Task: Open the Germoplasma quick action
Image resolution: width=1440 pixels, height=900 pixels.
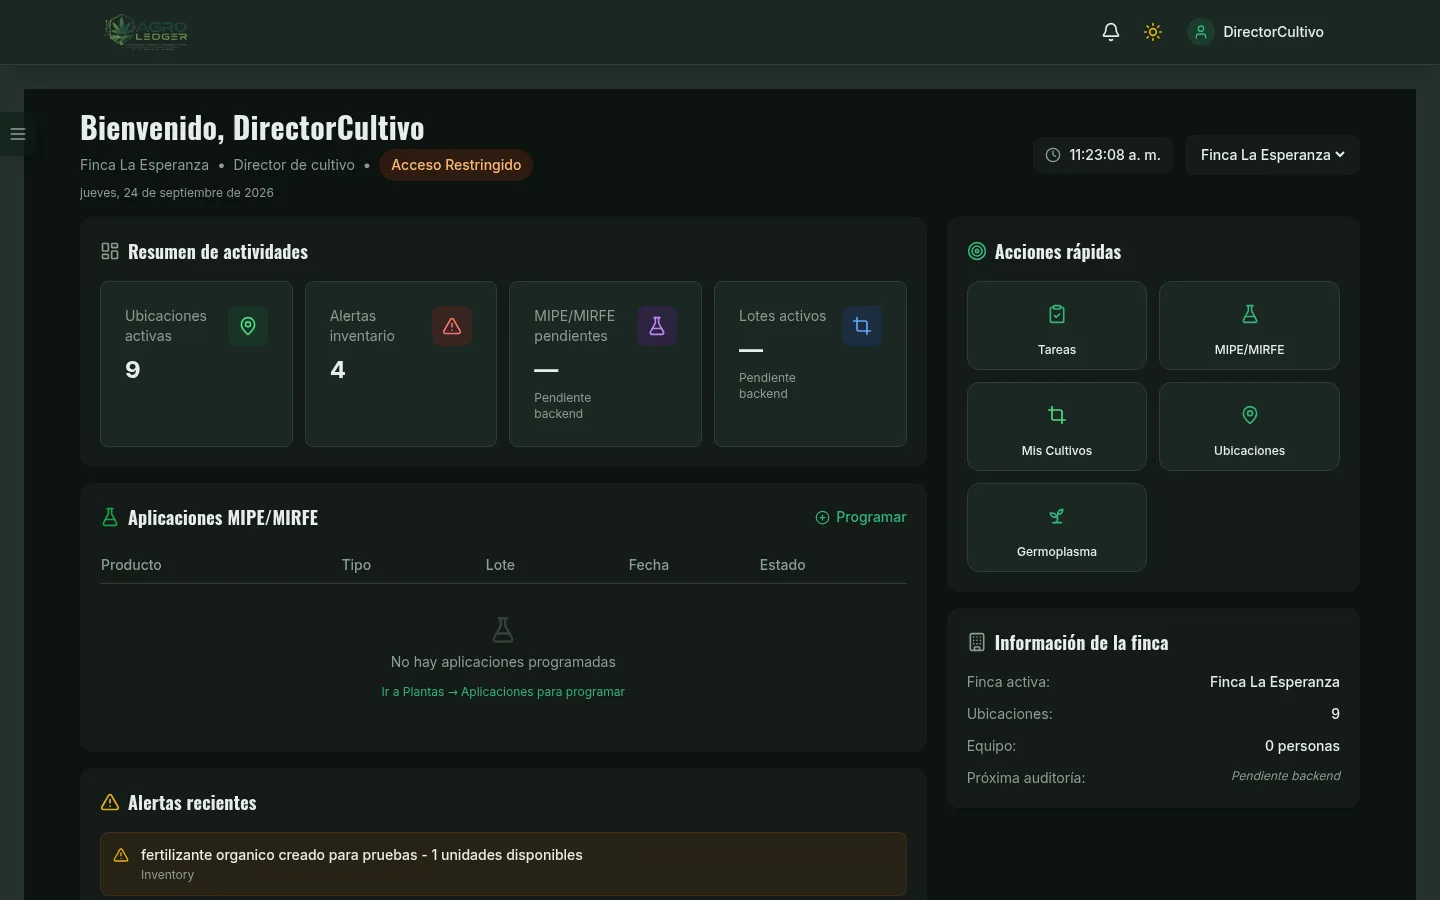Action: [1057, 528]
